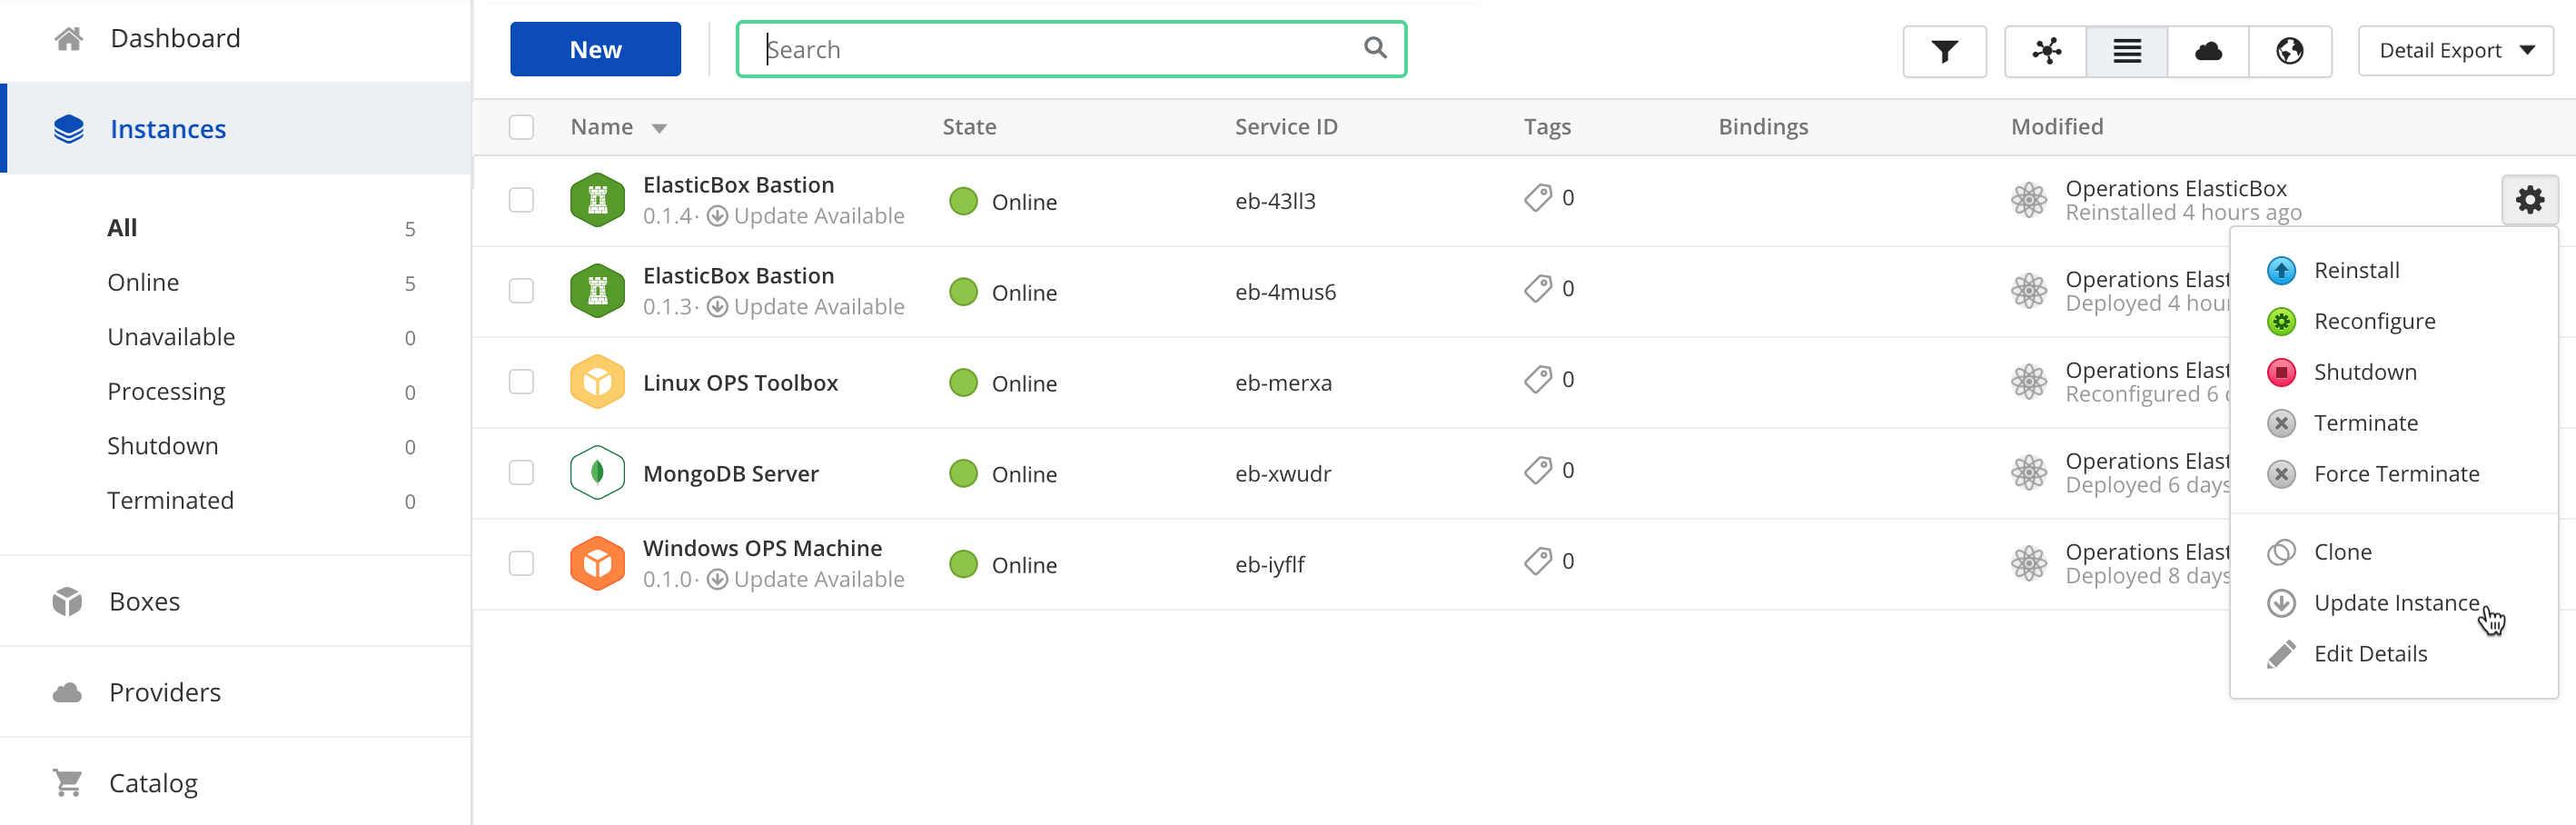
Task: Toggle the select-all checkbox in header
Action: [x=521, y=127]
